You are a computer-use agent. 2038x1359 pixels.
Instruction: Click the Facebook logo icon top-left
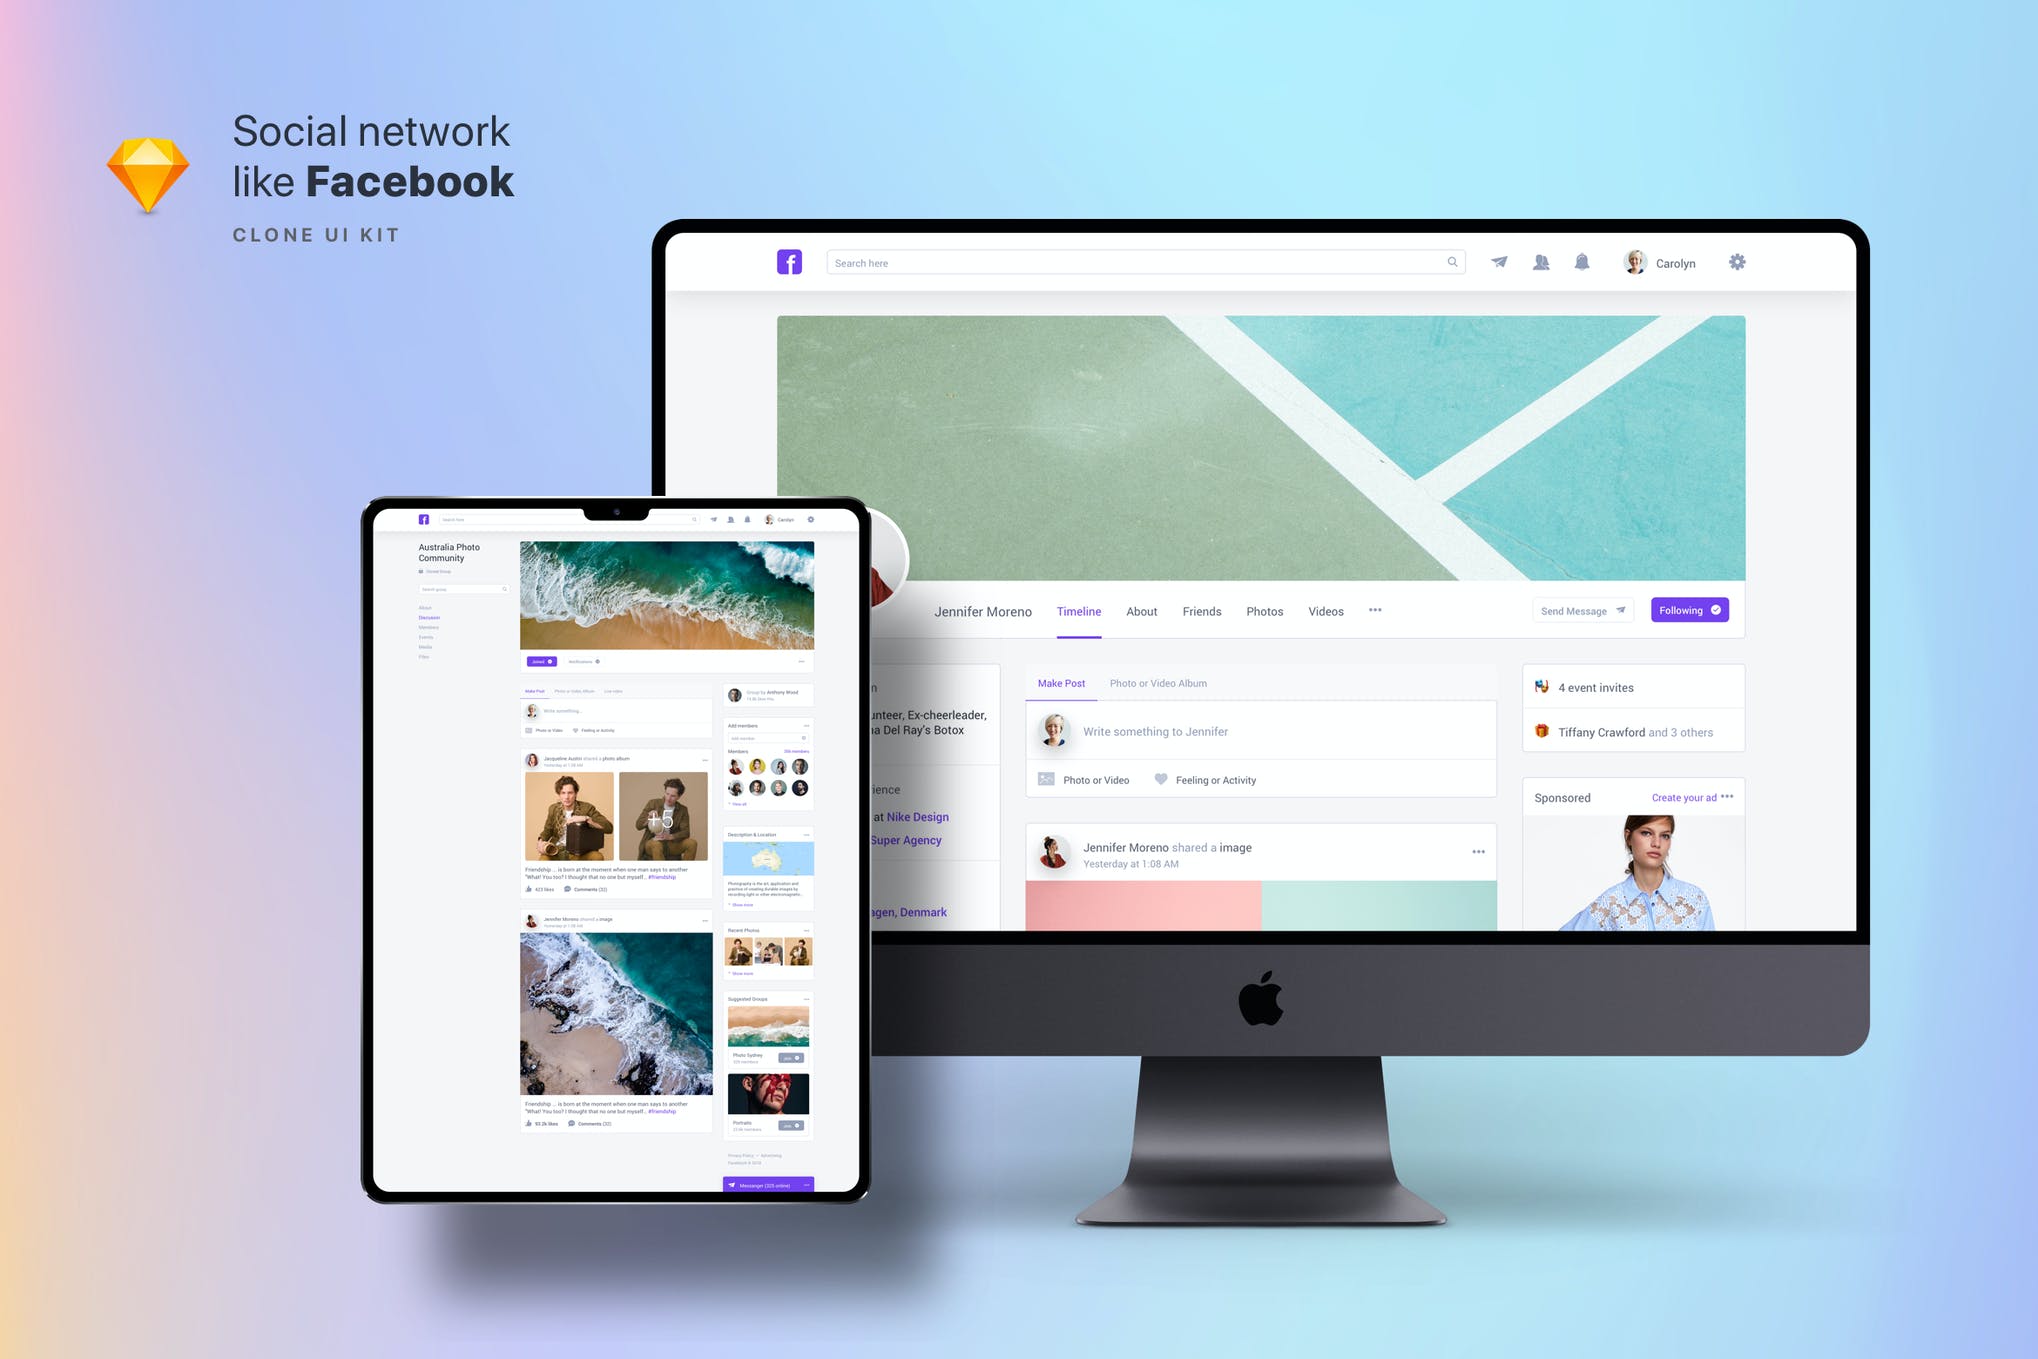pyautogui.click(x=790, y=261)
